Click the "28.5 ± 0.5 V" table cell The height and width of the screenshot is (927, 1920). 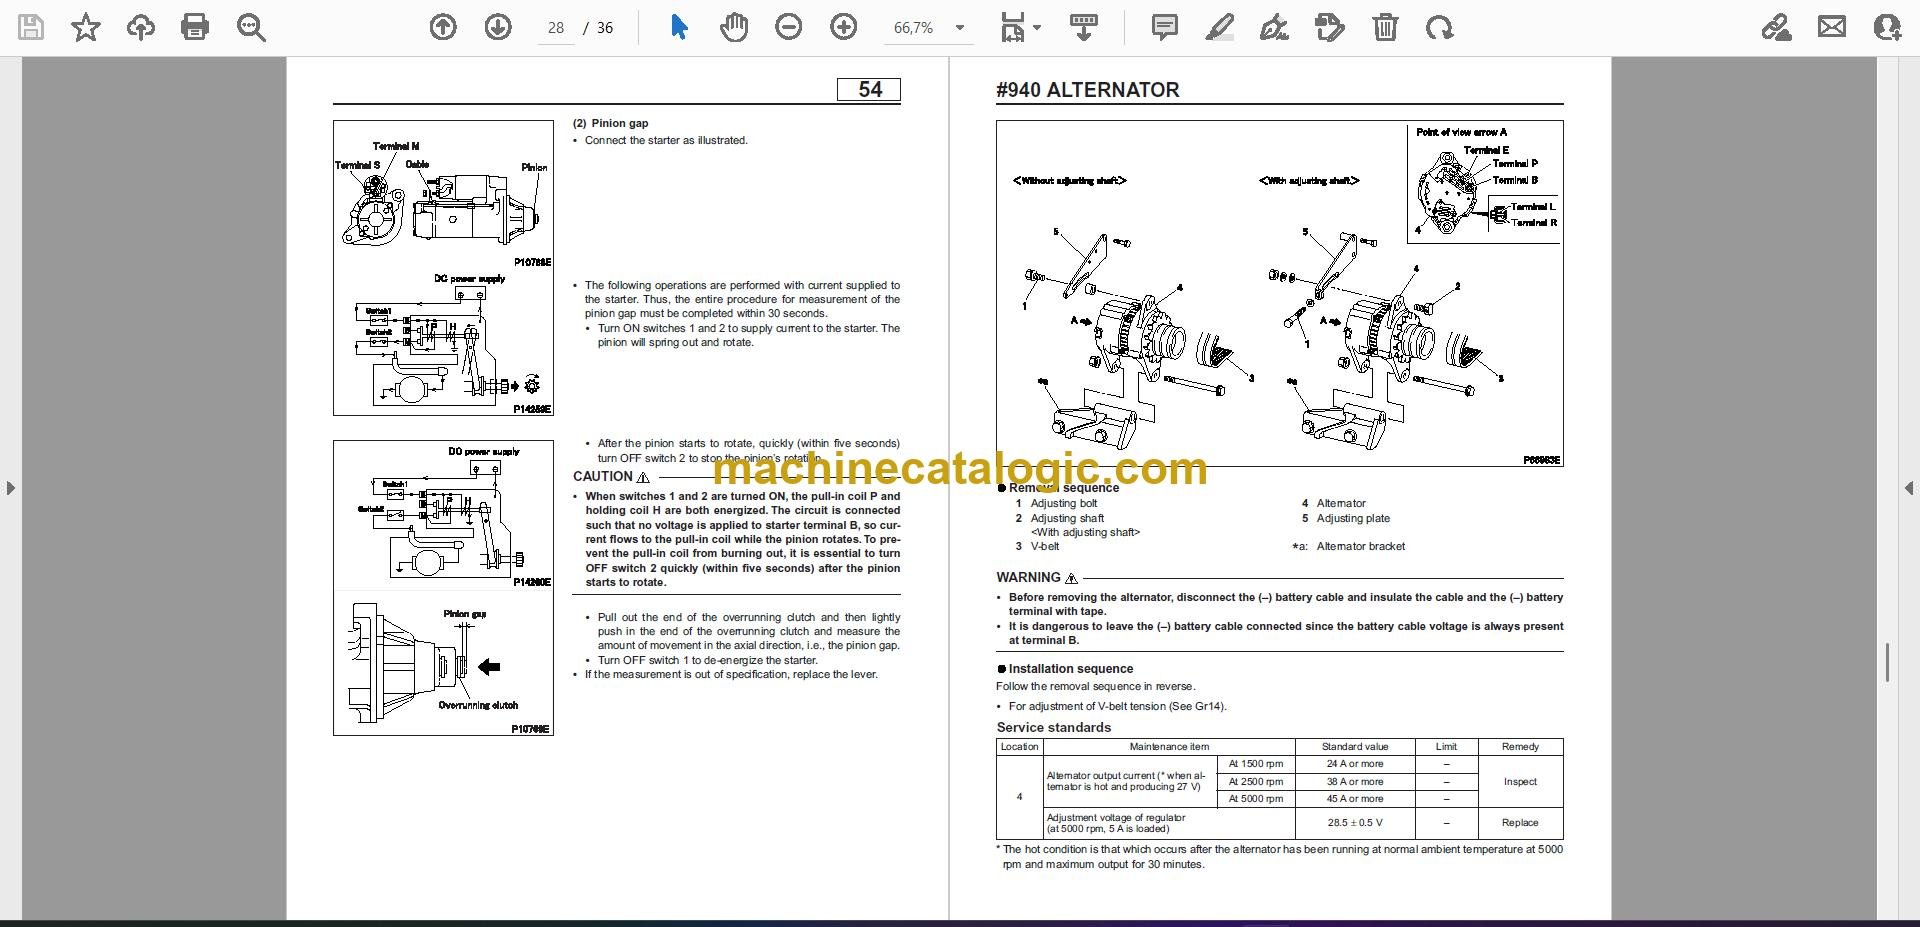tap(1355, 823)
